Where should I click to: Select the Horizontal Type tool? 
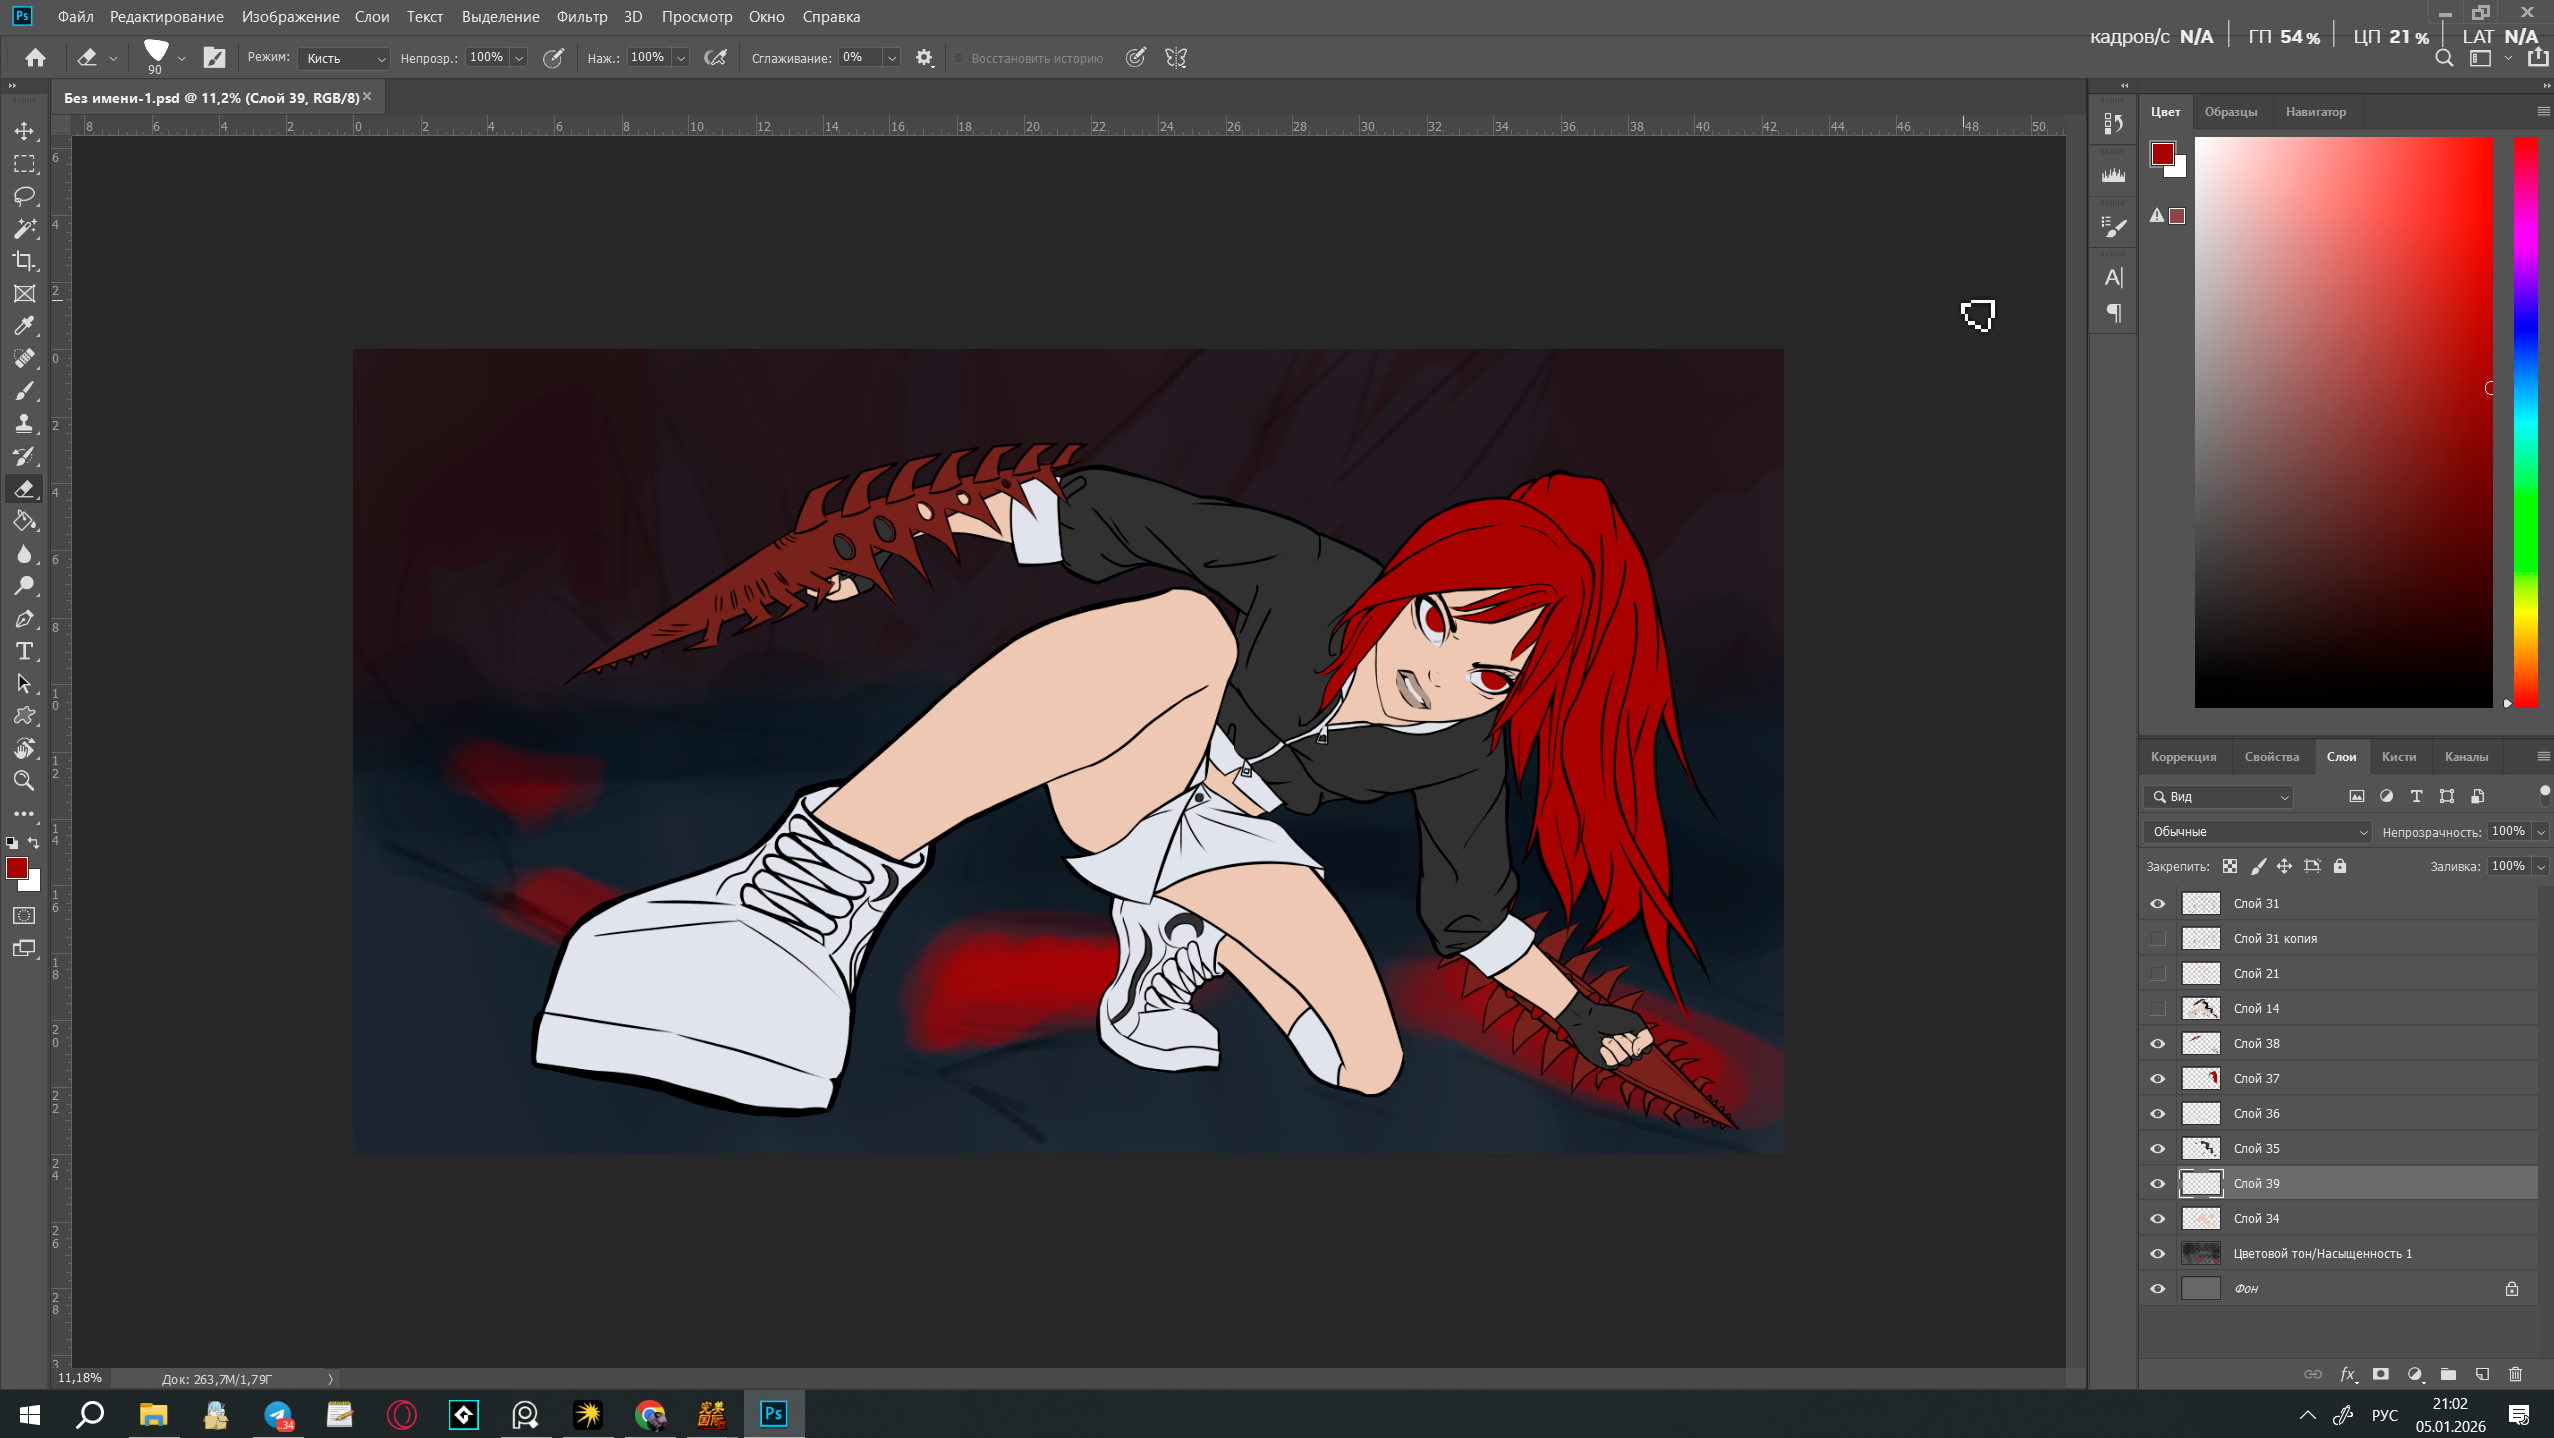pos(24,651)
